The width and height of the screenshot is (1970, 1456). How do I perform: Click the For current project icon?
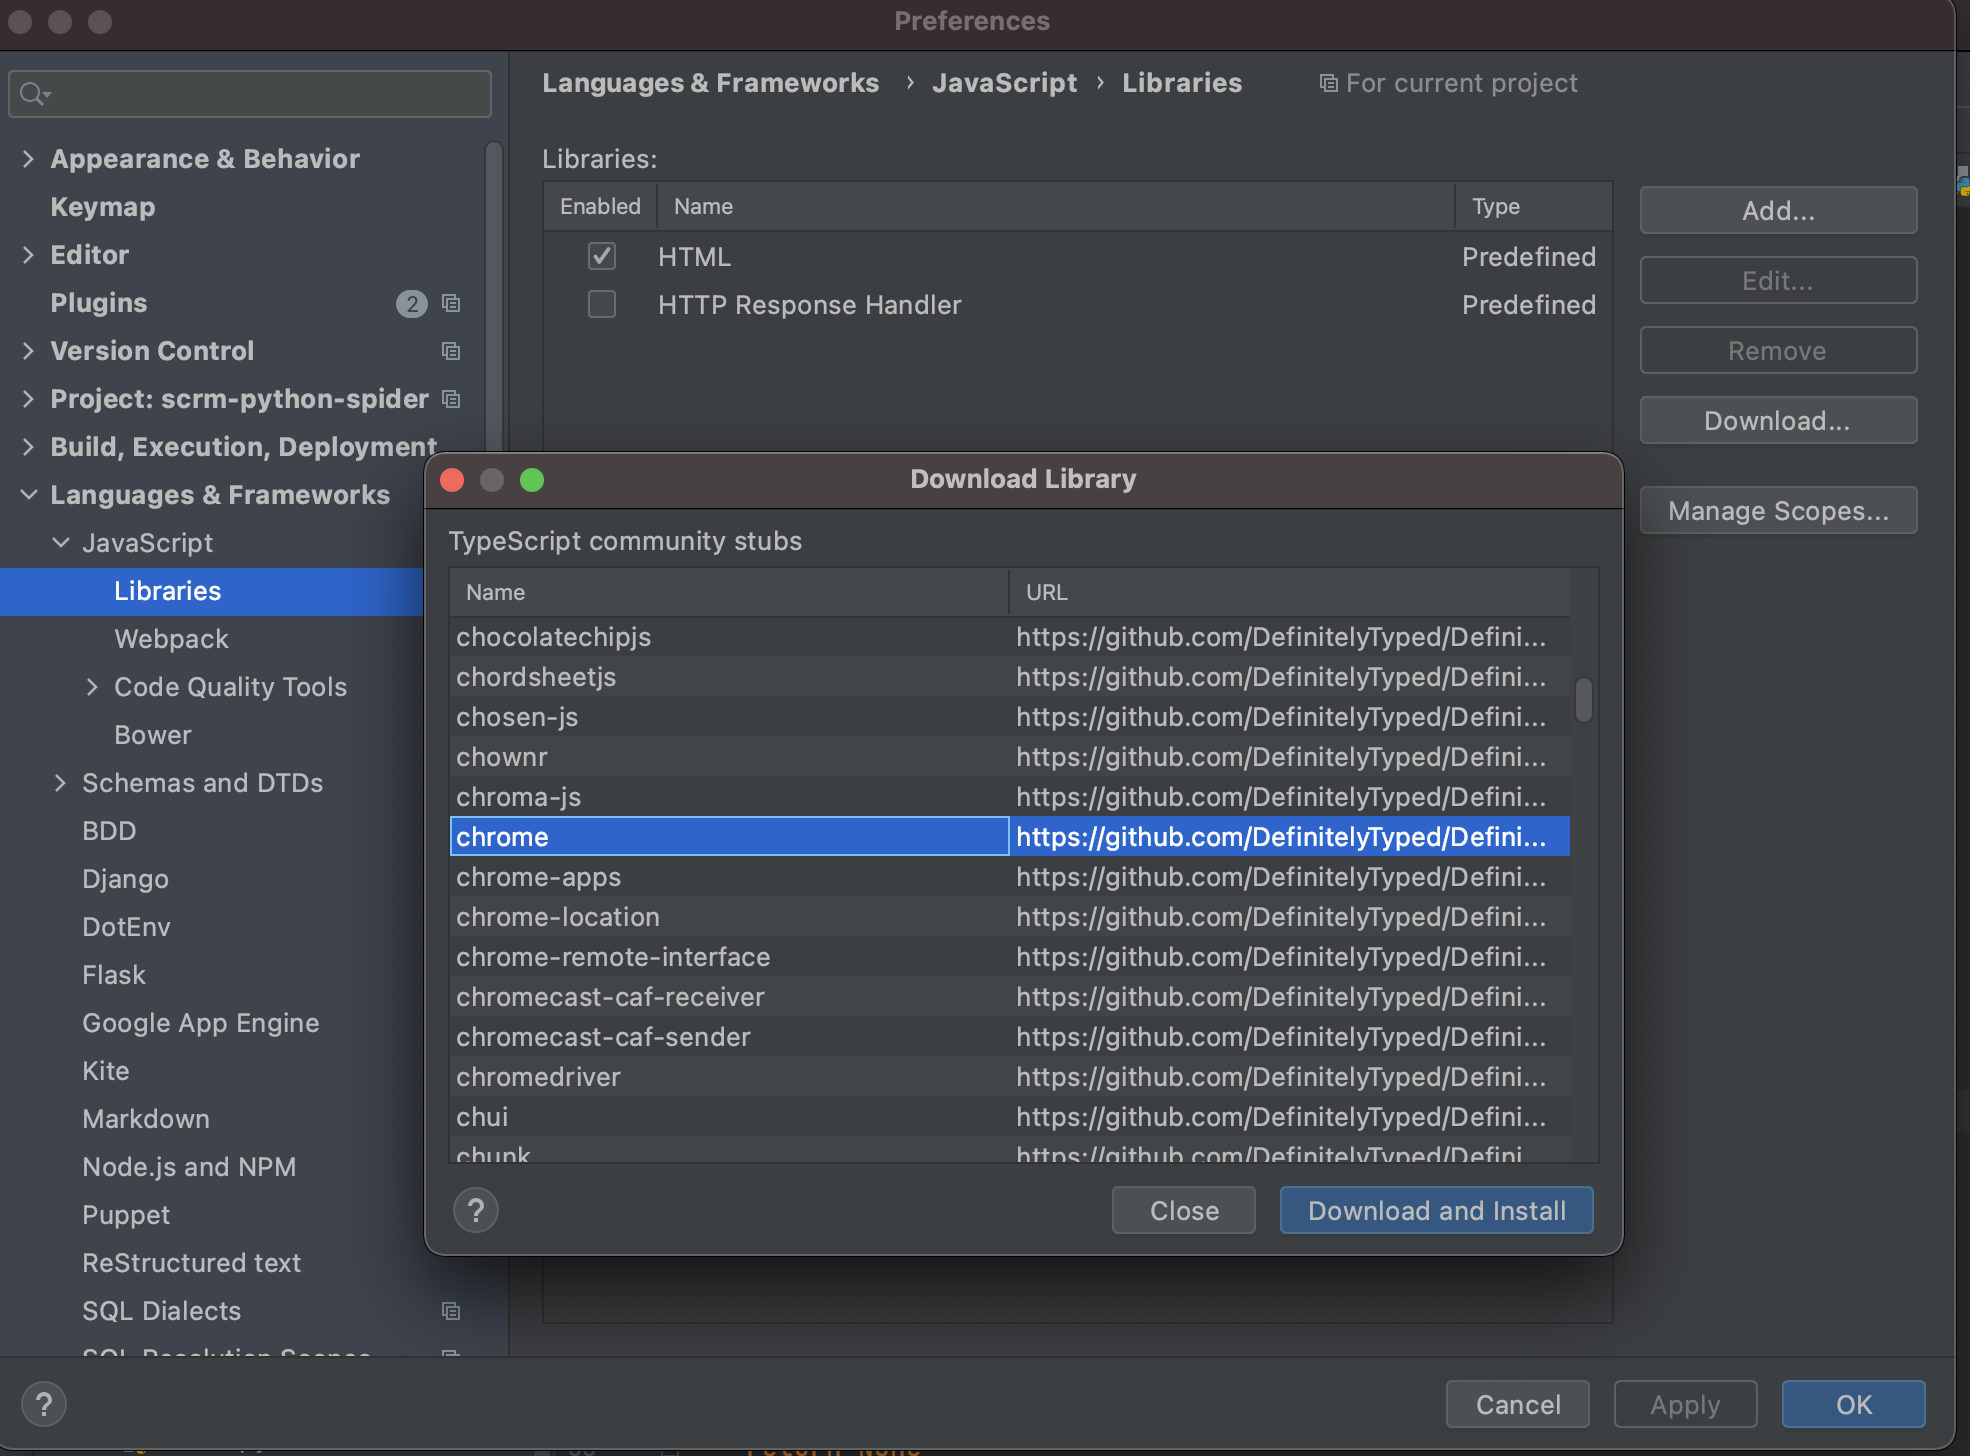pos(1328,83)
